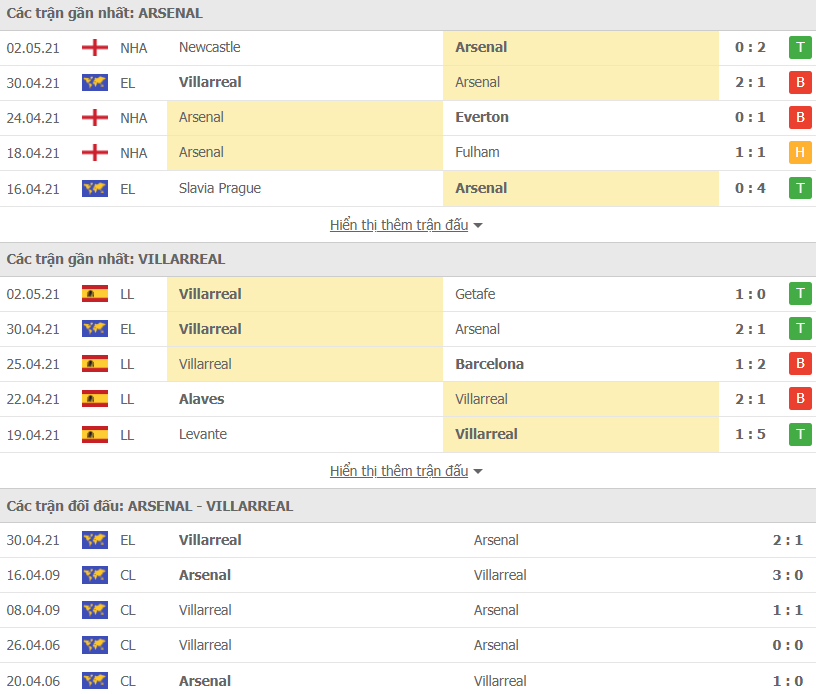Click Spain flag icon in Levante row

[95, 434]
